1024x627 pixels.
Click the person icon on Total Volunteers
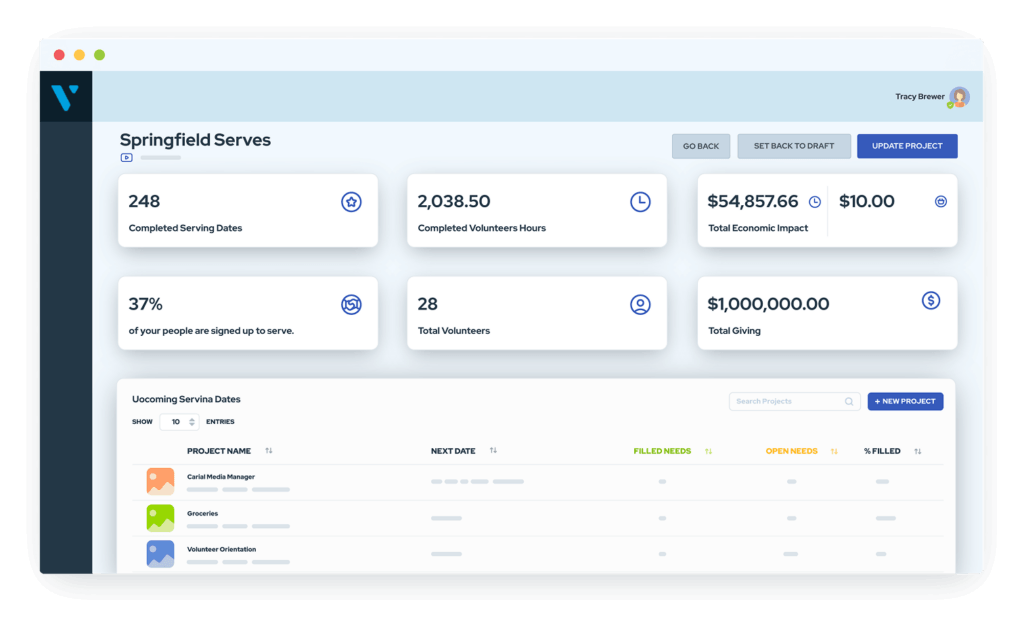click(640, 304)
